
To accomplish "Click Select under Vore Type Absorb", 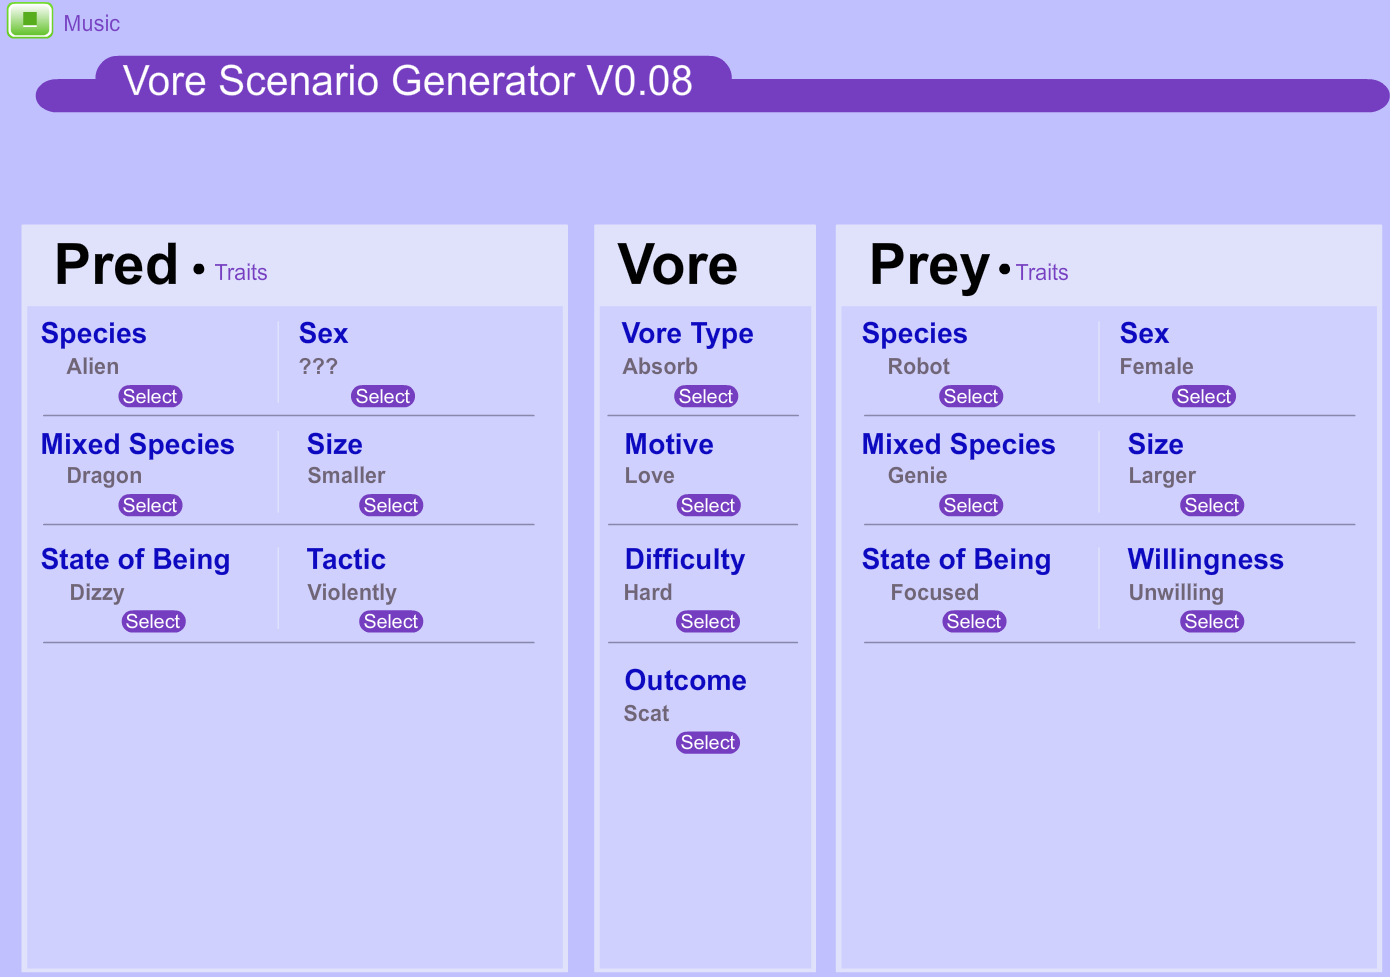I will [706, 396].
